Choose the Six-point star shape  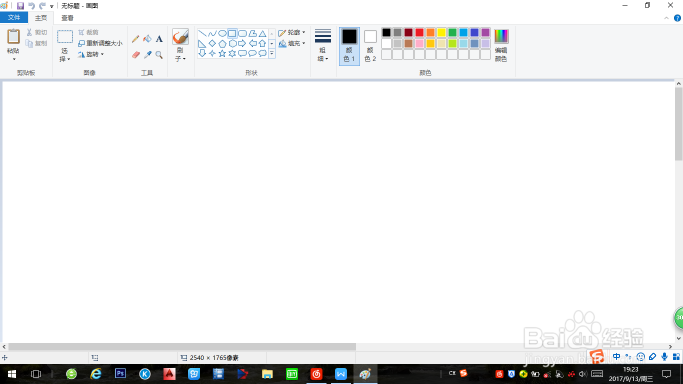click(232, 53)
